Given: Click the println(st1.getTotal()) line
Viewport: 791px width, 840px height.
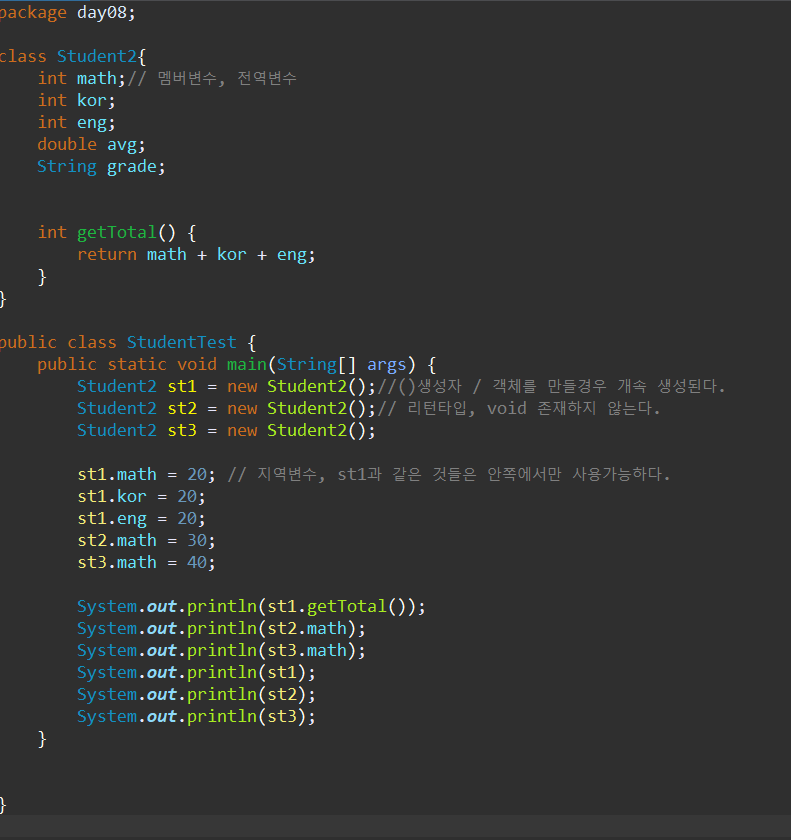Looking at the screenshot, I should (x=251, y=606).
